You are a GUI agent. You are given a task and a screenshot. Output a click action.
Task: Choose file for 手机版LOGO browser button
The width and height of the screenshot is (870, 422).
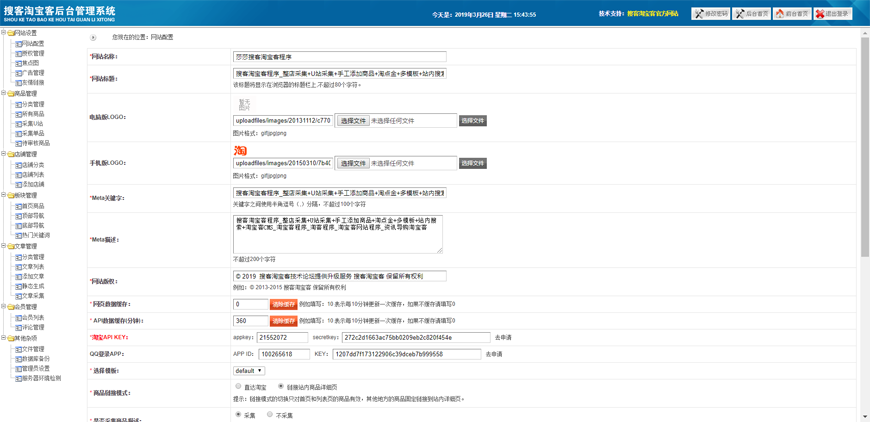coord(353,163)
